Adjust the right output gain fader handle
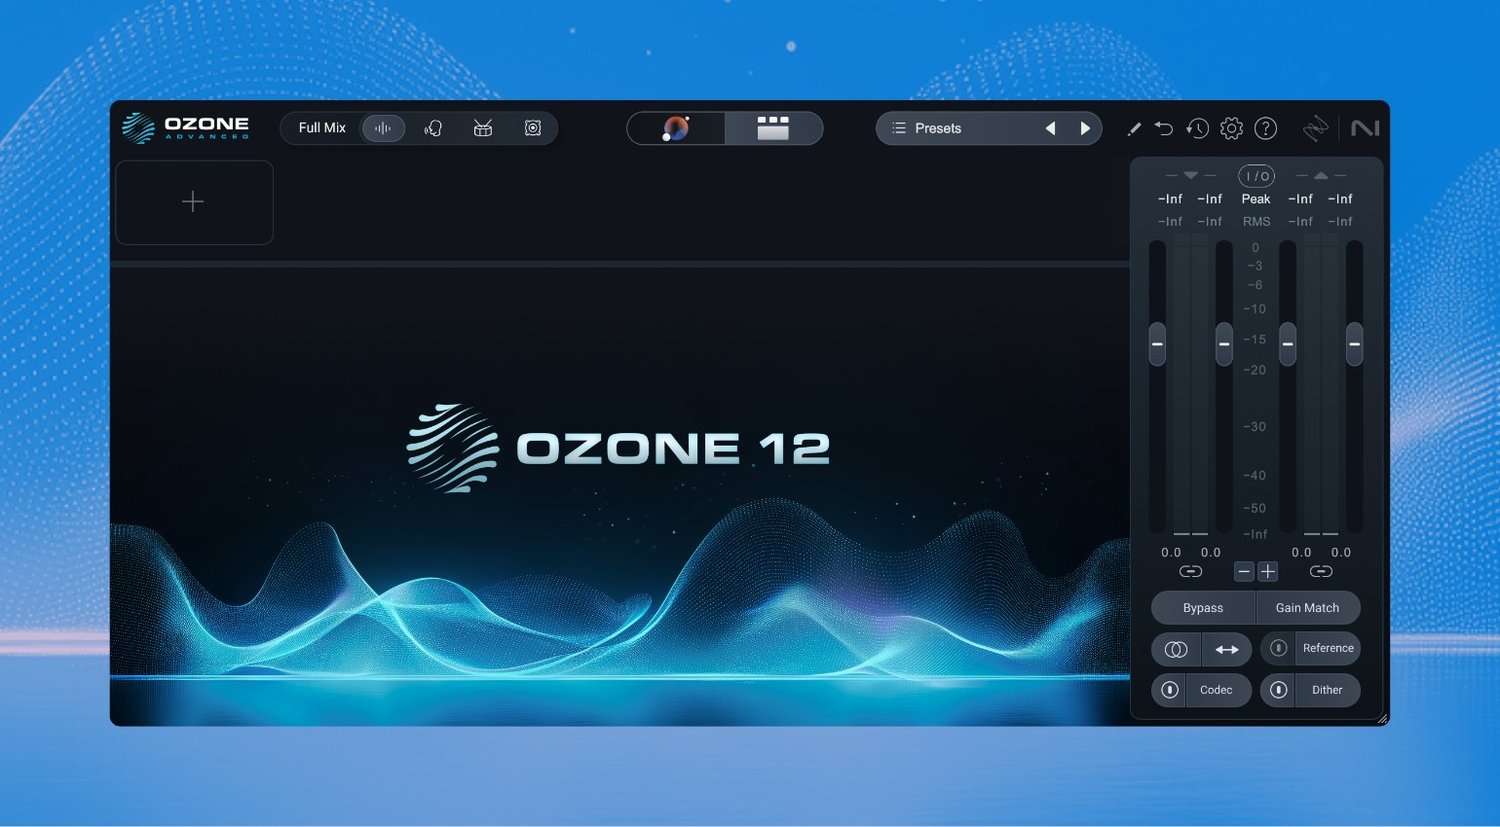 click(1355, 344)
